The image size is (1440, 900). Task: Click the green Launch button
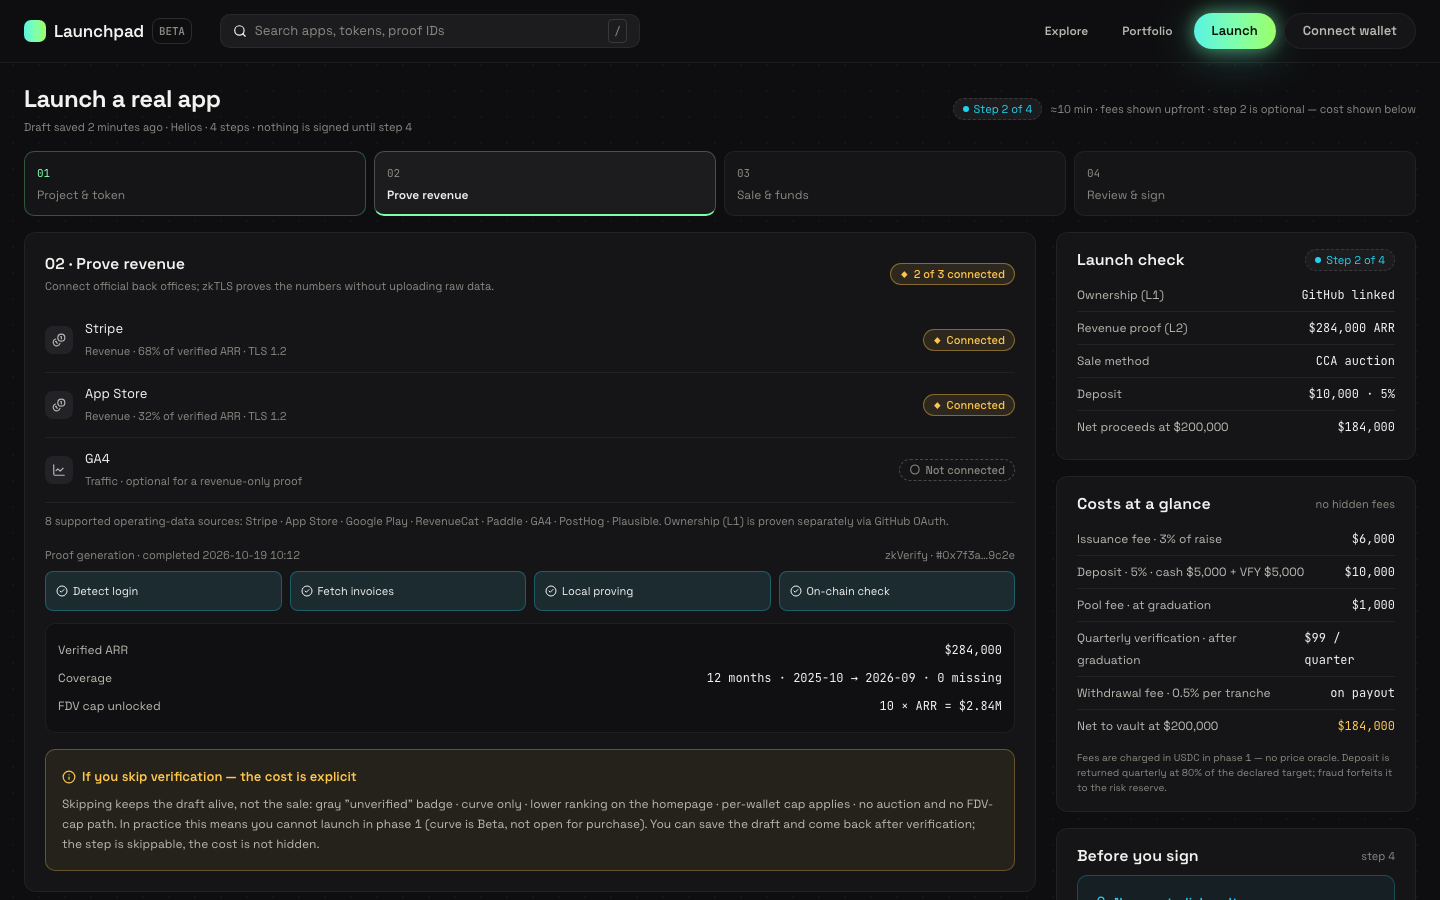(x=1235, y=31)
